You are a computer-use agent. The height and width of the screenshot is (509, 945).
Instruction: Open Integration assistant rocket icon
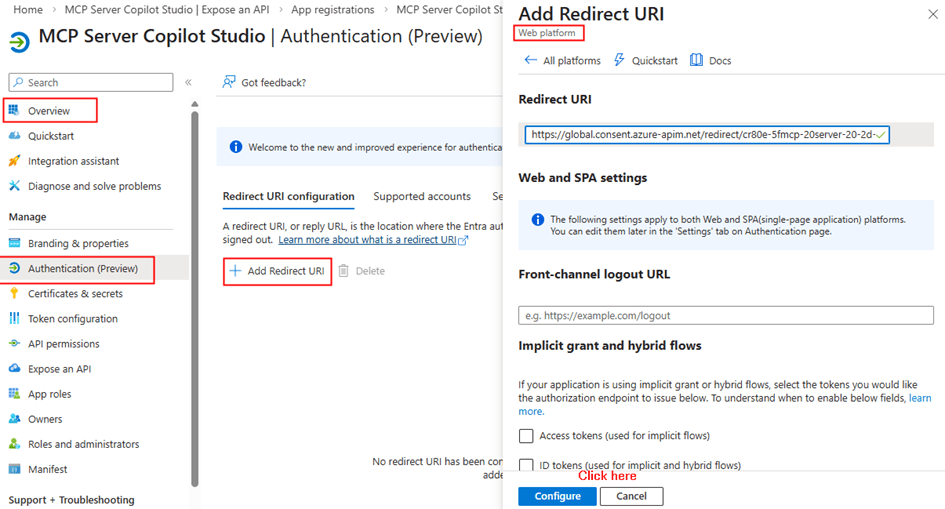click(x=15, y=161)
